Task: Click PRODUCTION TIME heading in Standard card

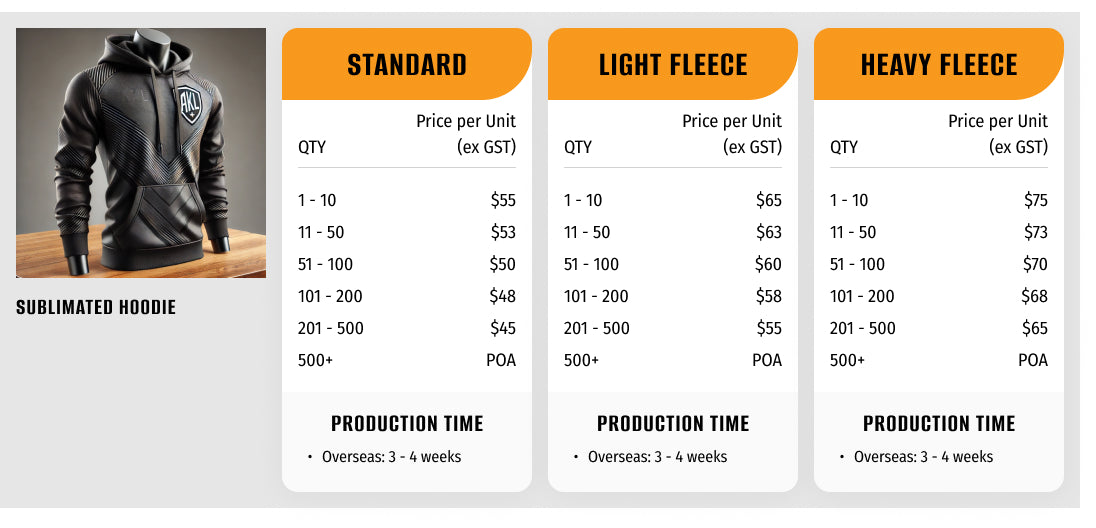Action: pos(407,423)
